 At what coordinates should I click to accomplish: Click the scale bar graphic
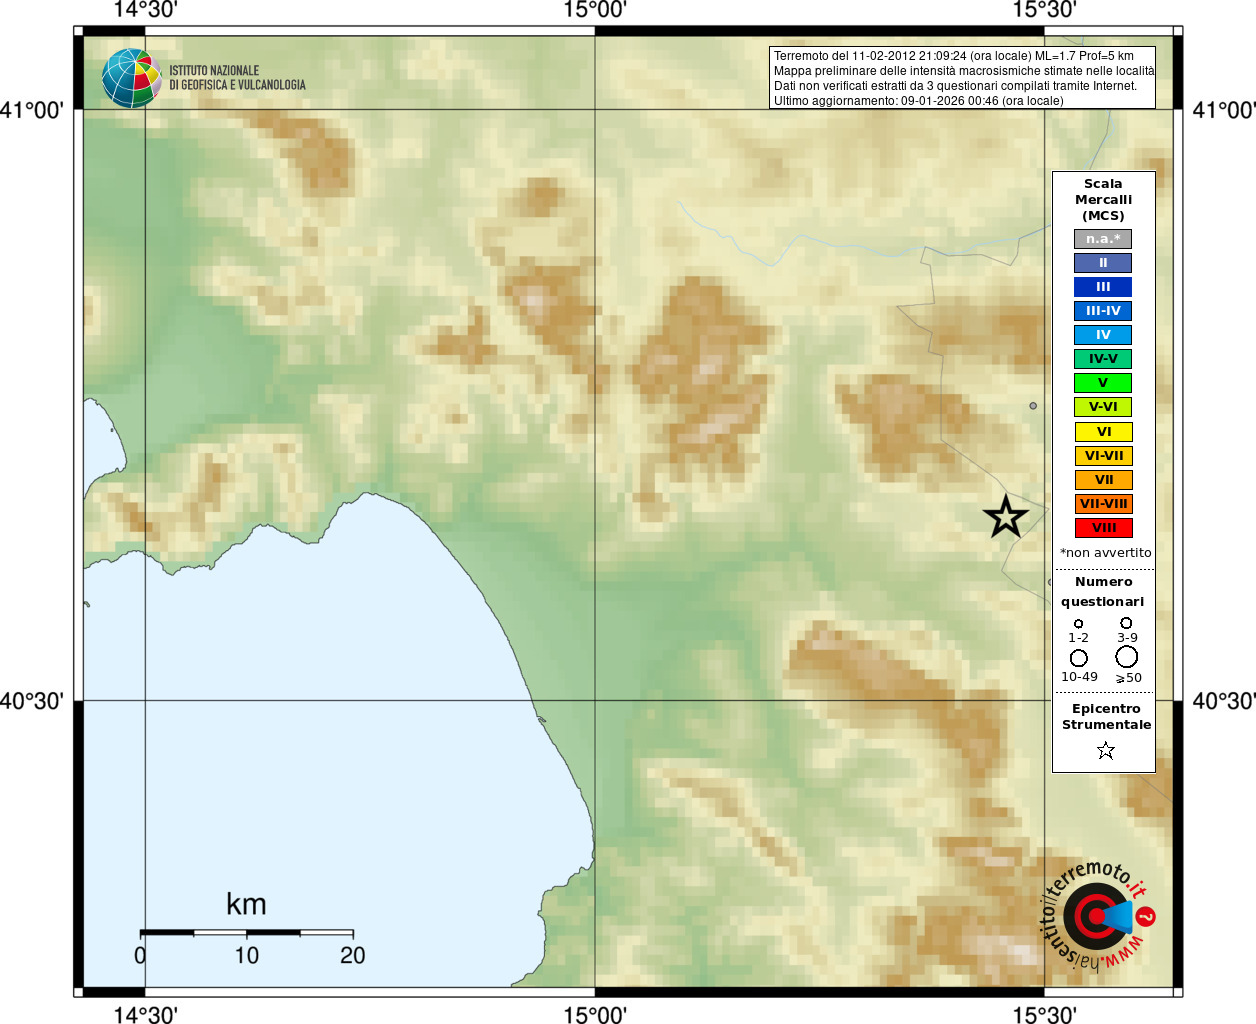tap(246, 933)
